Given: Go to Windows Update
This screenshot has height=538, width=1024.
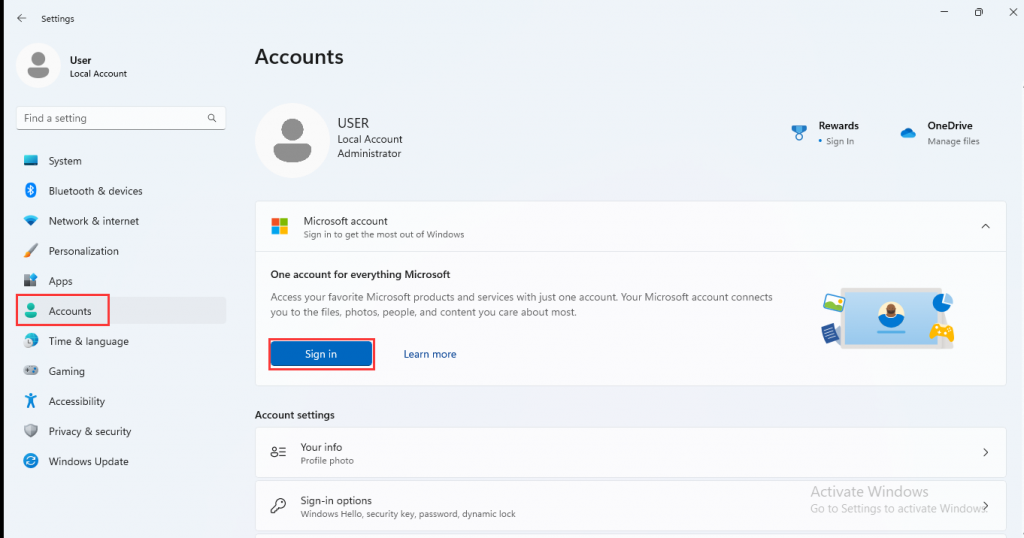Looking at the screenshot, I should click(x=121, y=461).
